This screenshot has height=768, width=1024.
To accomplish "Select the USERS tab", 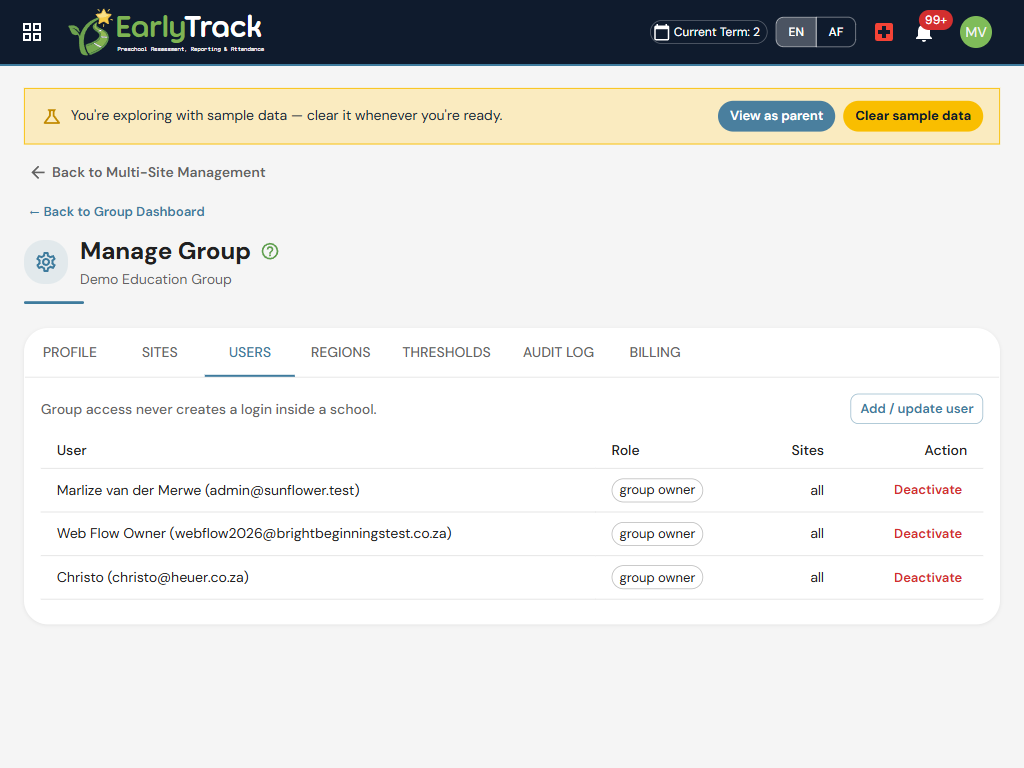I will (249, 353).
